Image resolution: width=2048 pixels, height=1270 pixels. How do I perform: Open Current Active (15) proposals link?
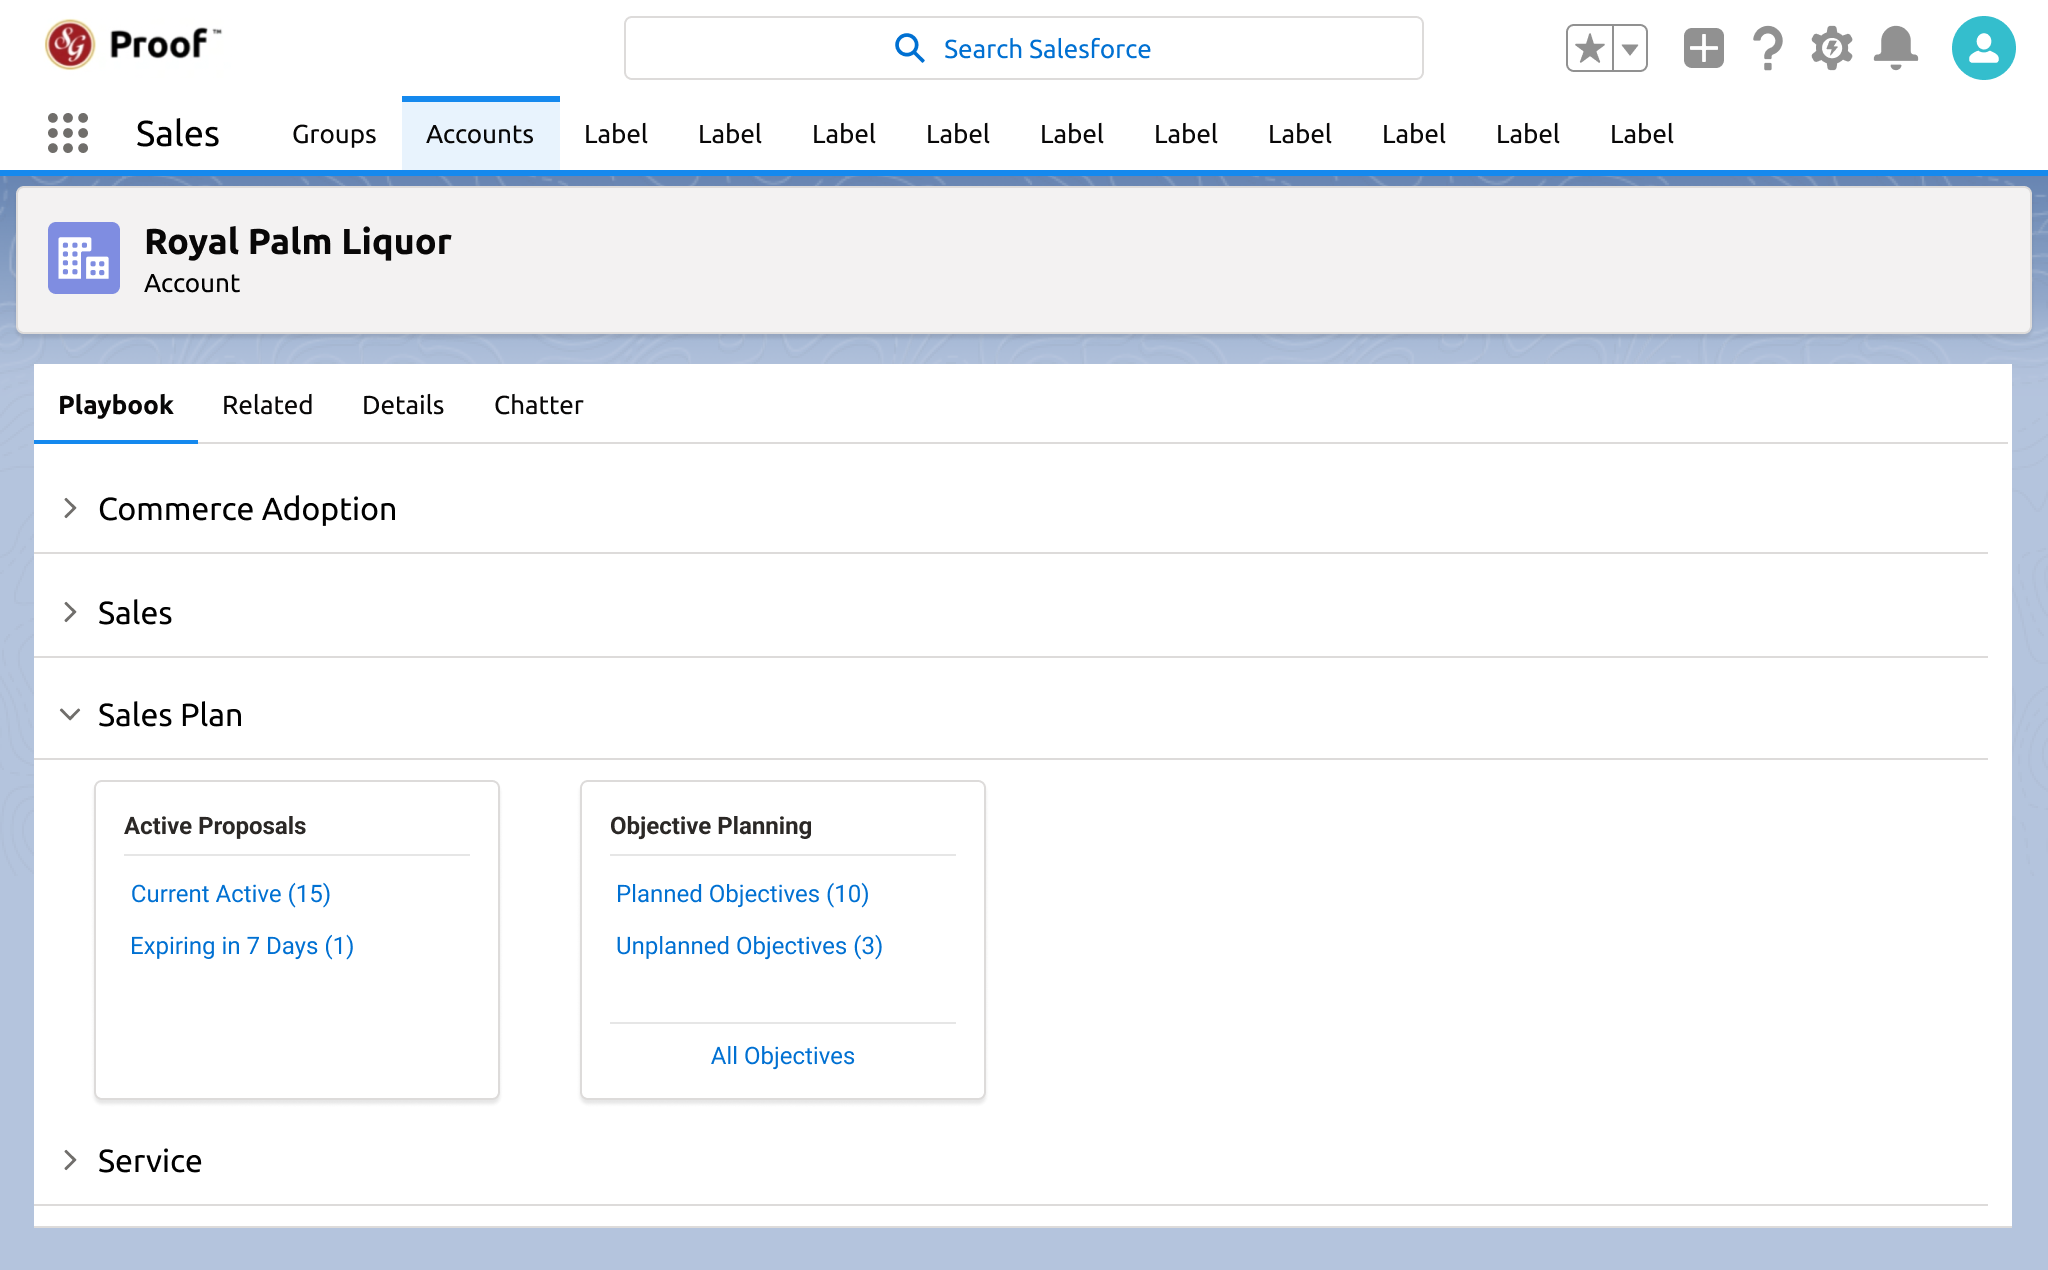coord(230,894)
